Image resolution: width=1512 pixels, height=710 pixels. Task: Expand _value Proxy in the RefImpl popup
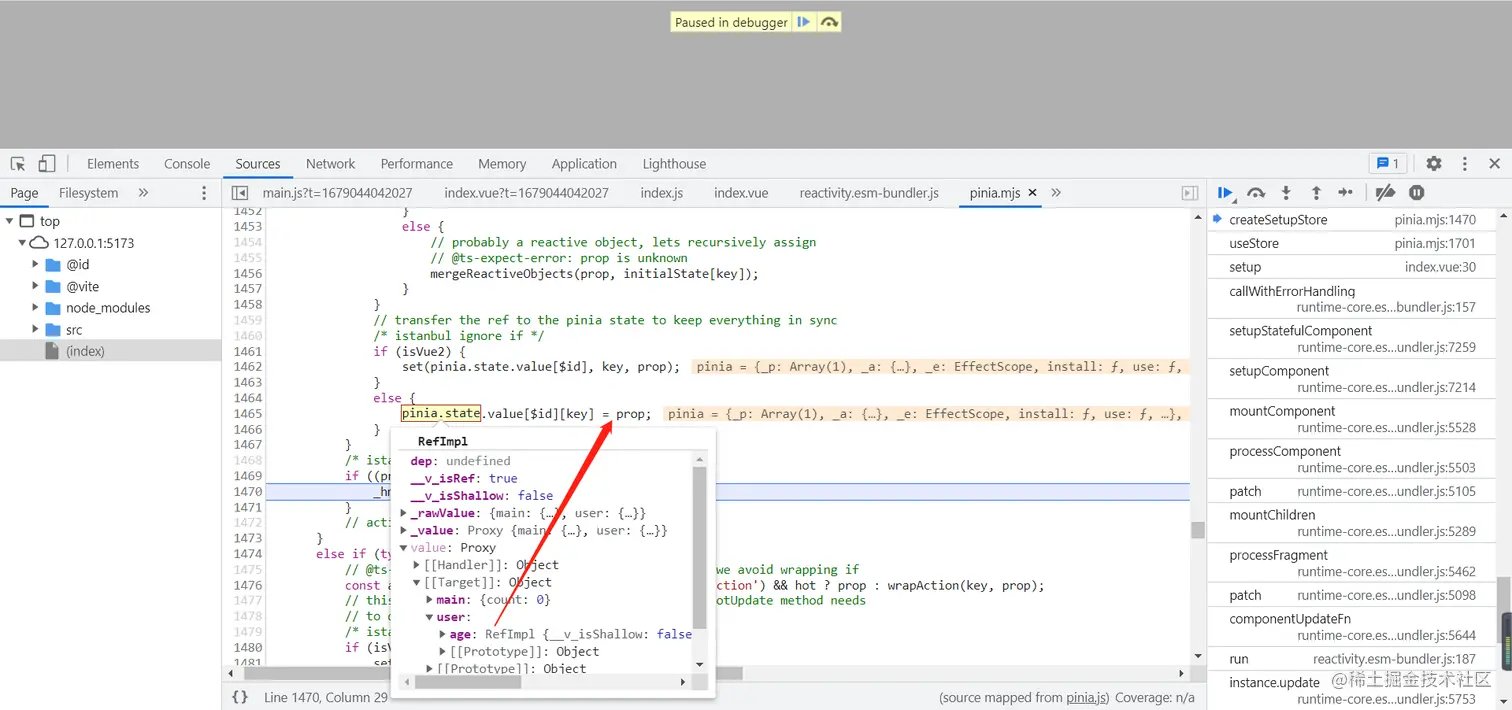pyautogui.click(x=404, y=530)
